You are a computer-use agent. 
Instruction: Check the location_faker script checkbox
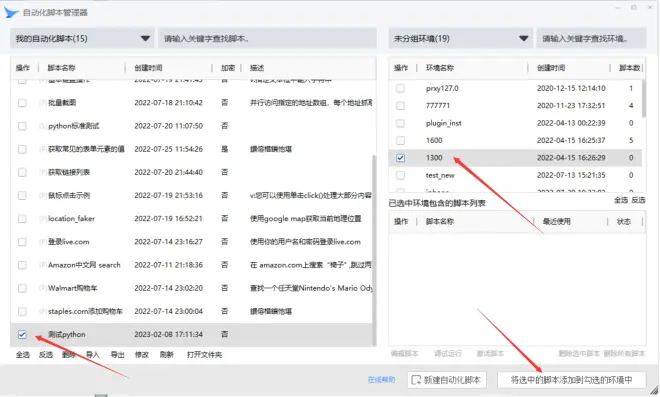22,218
